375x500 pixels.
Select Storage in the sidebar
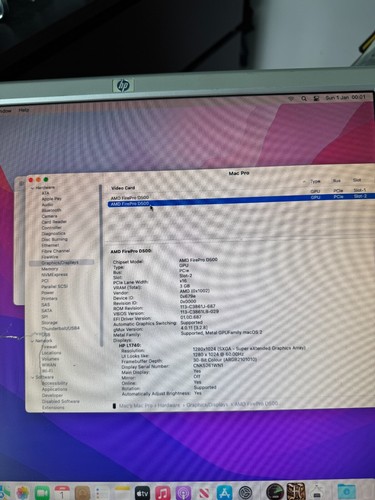pos(49,322)
